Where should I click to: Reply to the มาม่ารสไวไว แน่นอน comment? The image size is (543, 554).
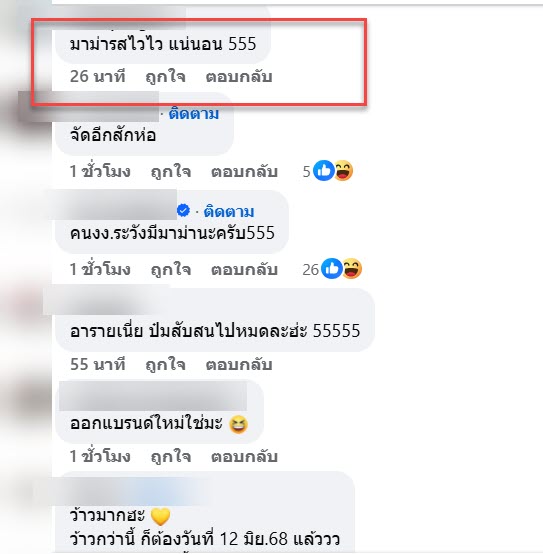[x=239, y=77]
